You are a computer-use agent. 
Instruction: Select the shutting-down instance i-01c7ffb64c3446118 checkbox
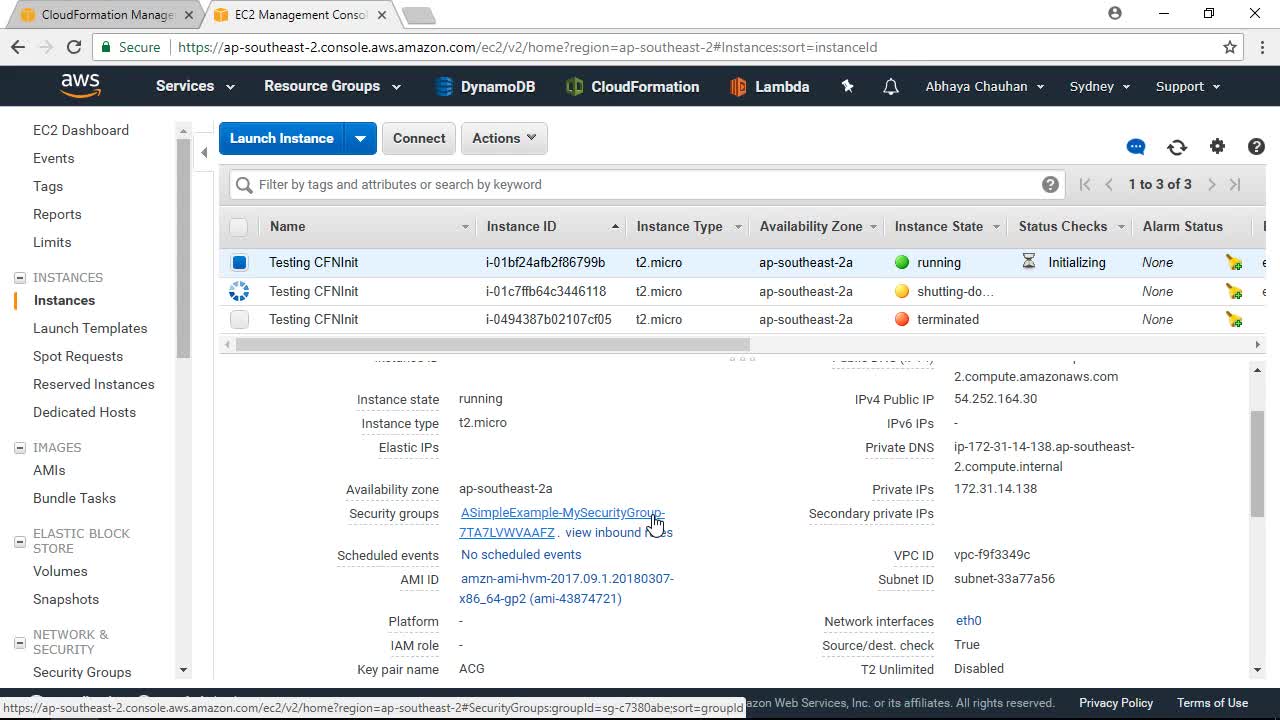click(x=239, y=291)
